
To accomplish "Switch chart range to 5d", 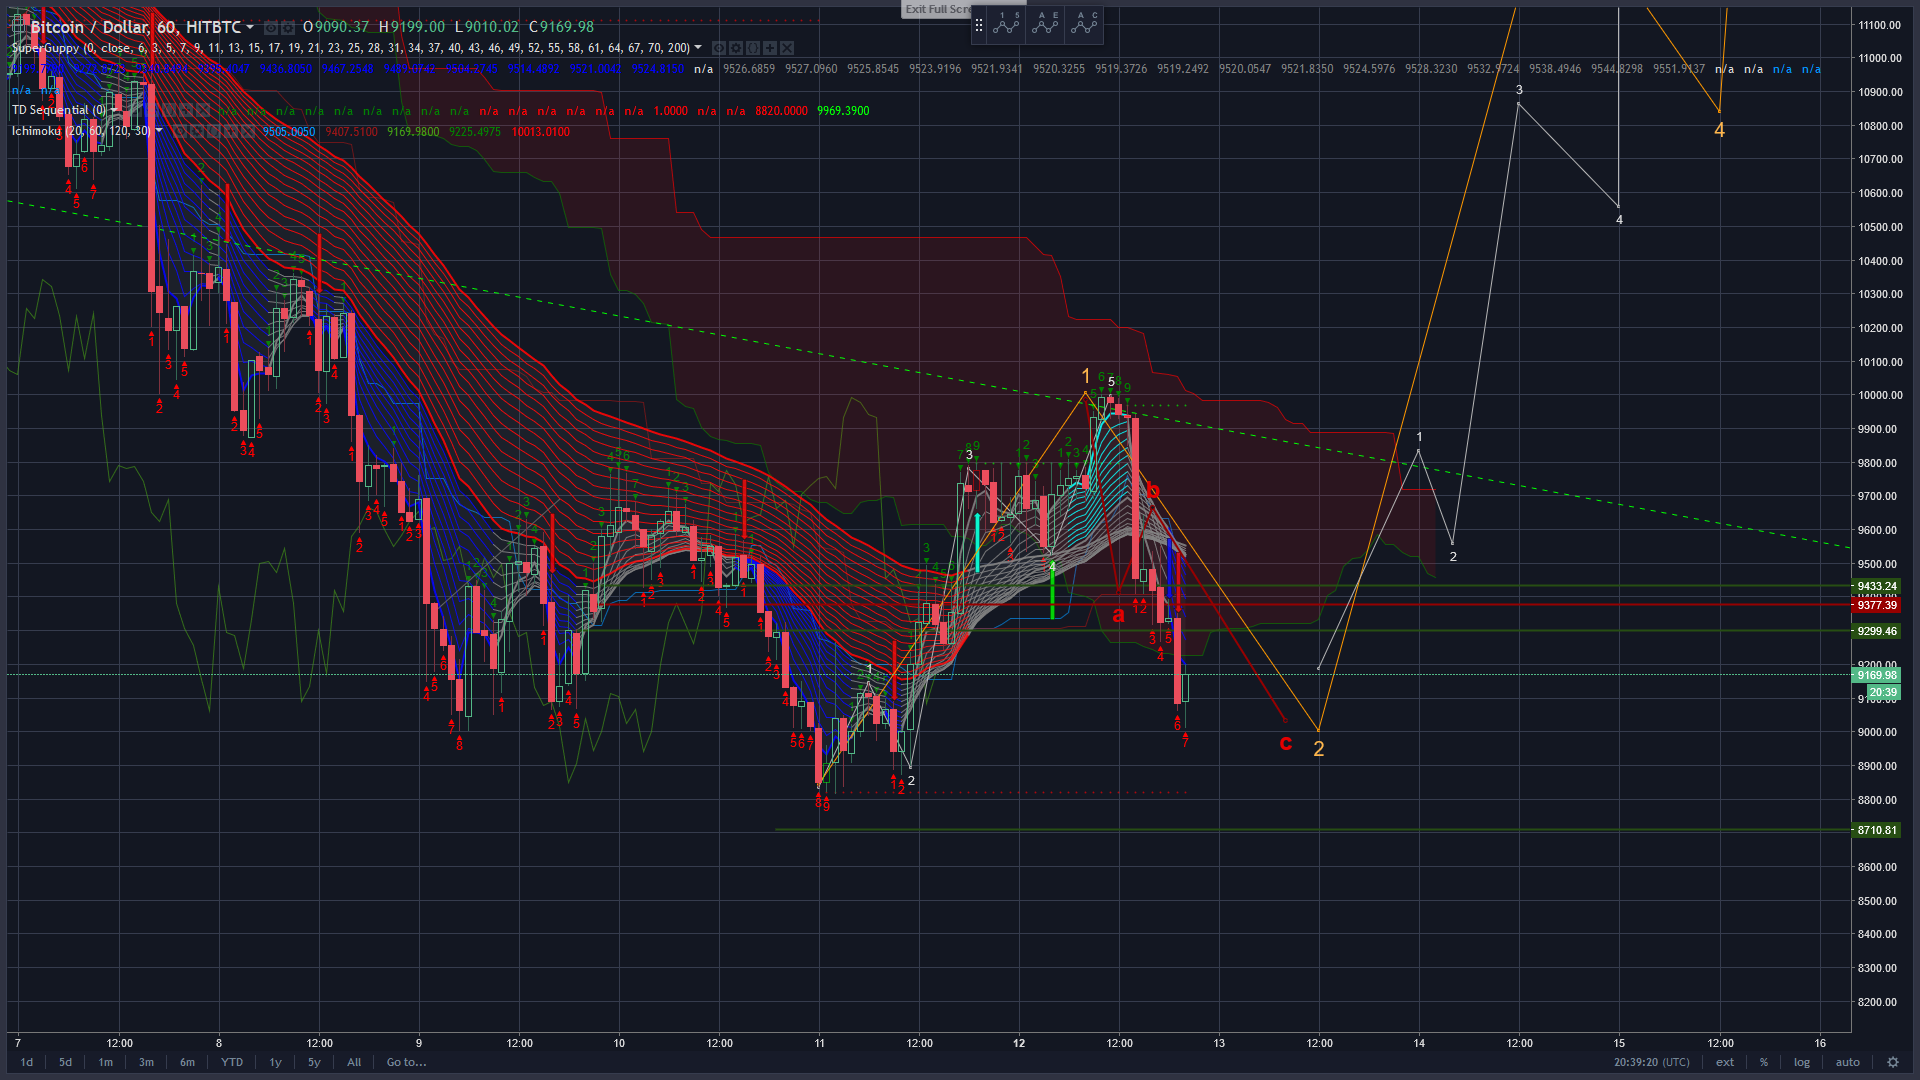I will 65,1062.
